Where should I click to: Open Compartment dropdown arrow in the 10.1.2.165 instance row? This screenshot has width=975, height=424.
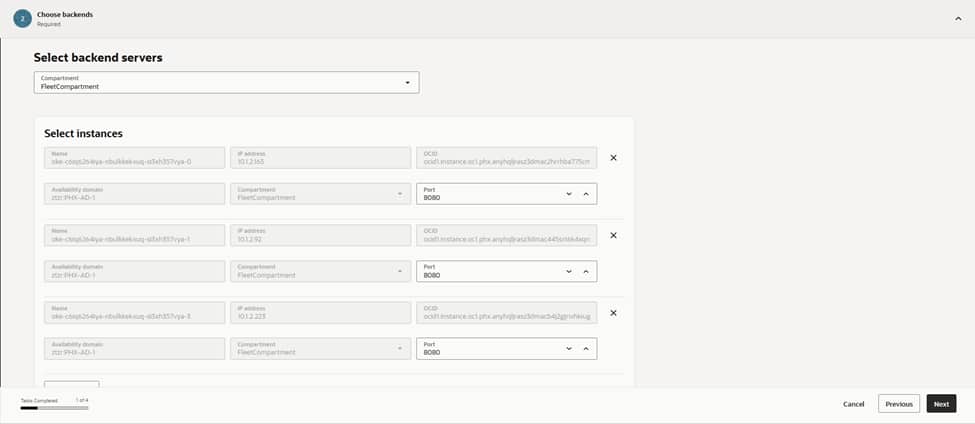coord(400,195)
